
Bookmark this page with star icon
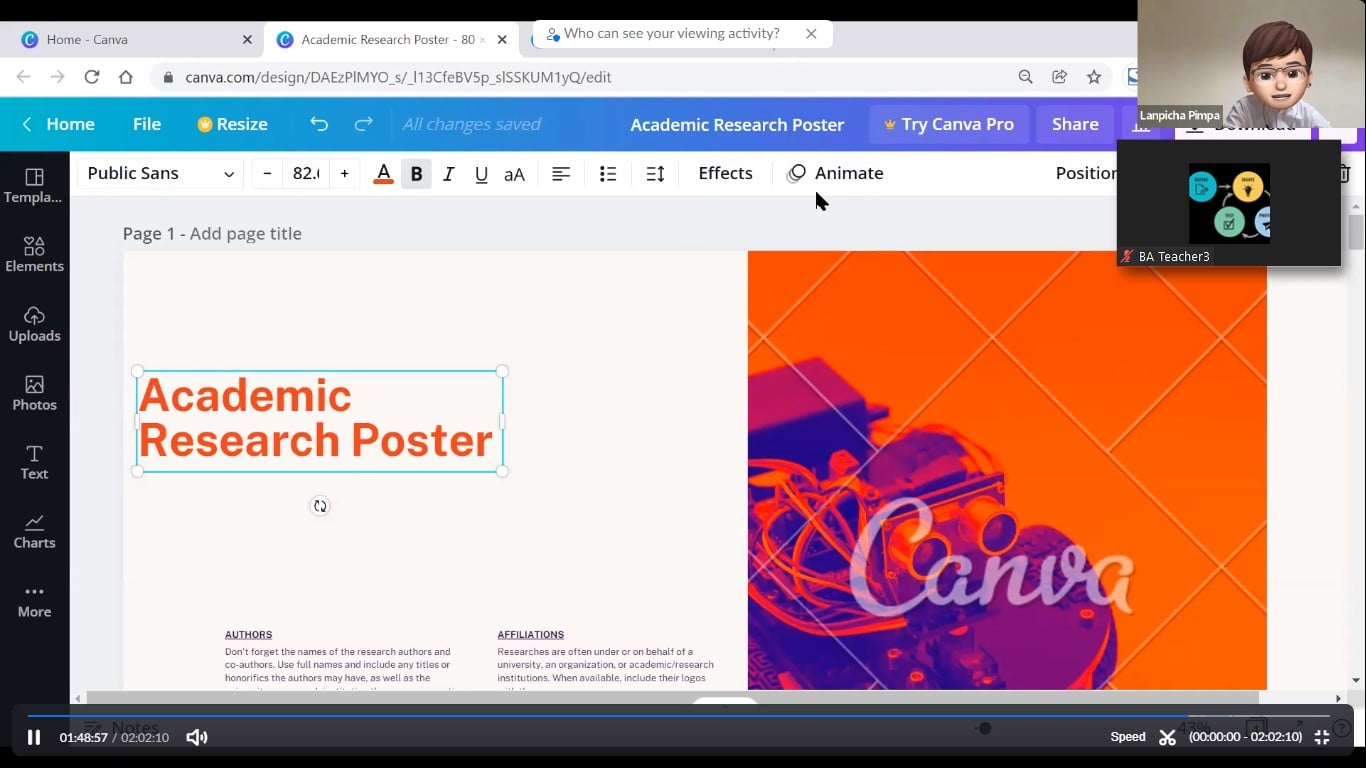point(1094,77)
